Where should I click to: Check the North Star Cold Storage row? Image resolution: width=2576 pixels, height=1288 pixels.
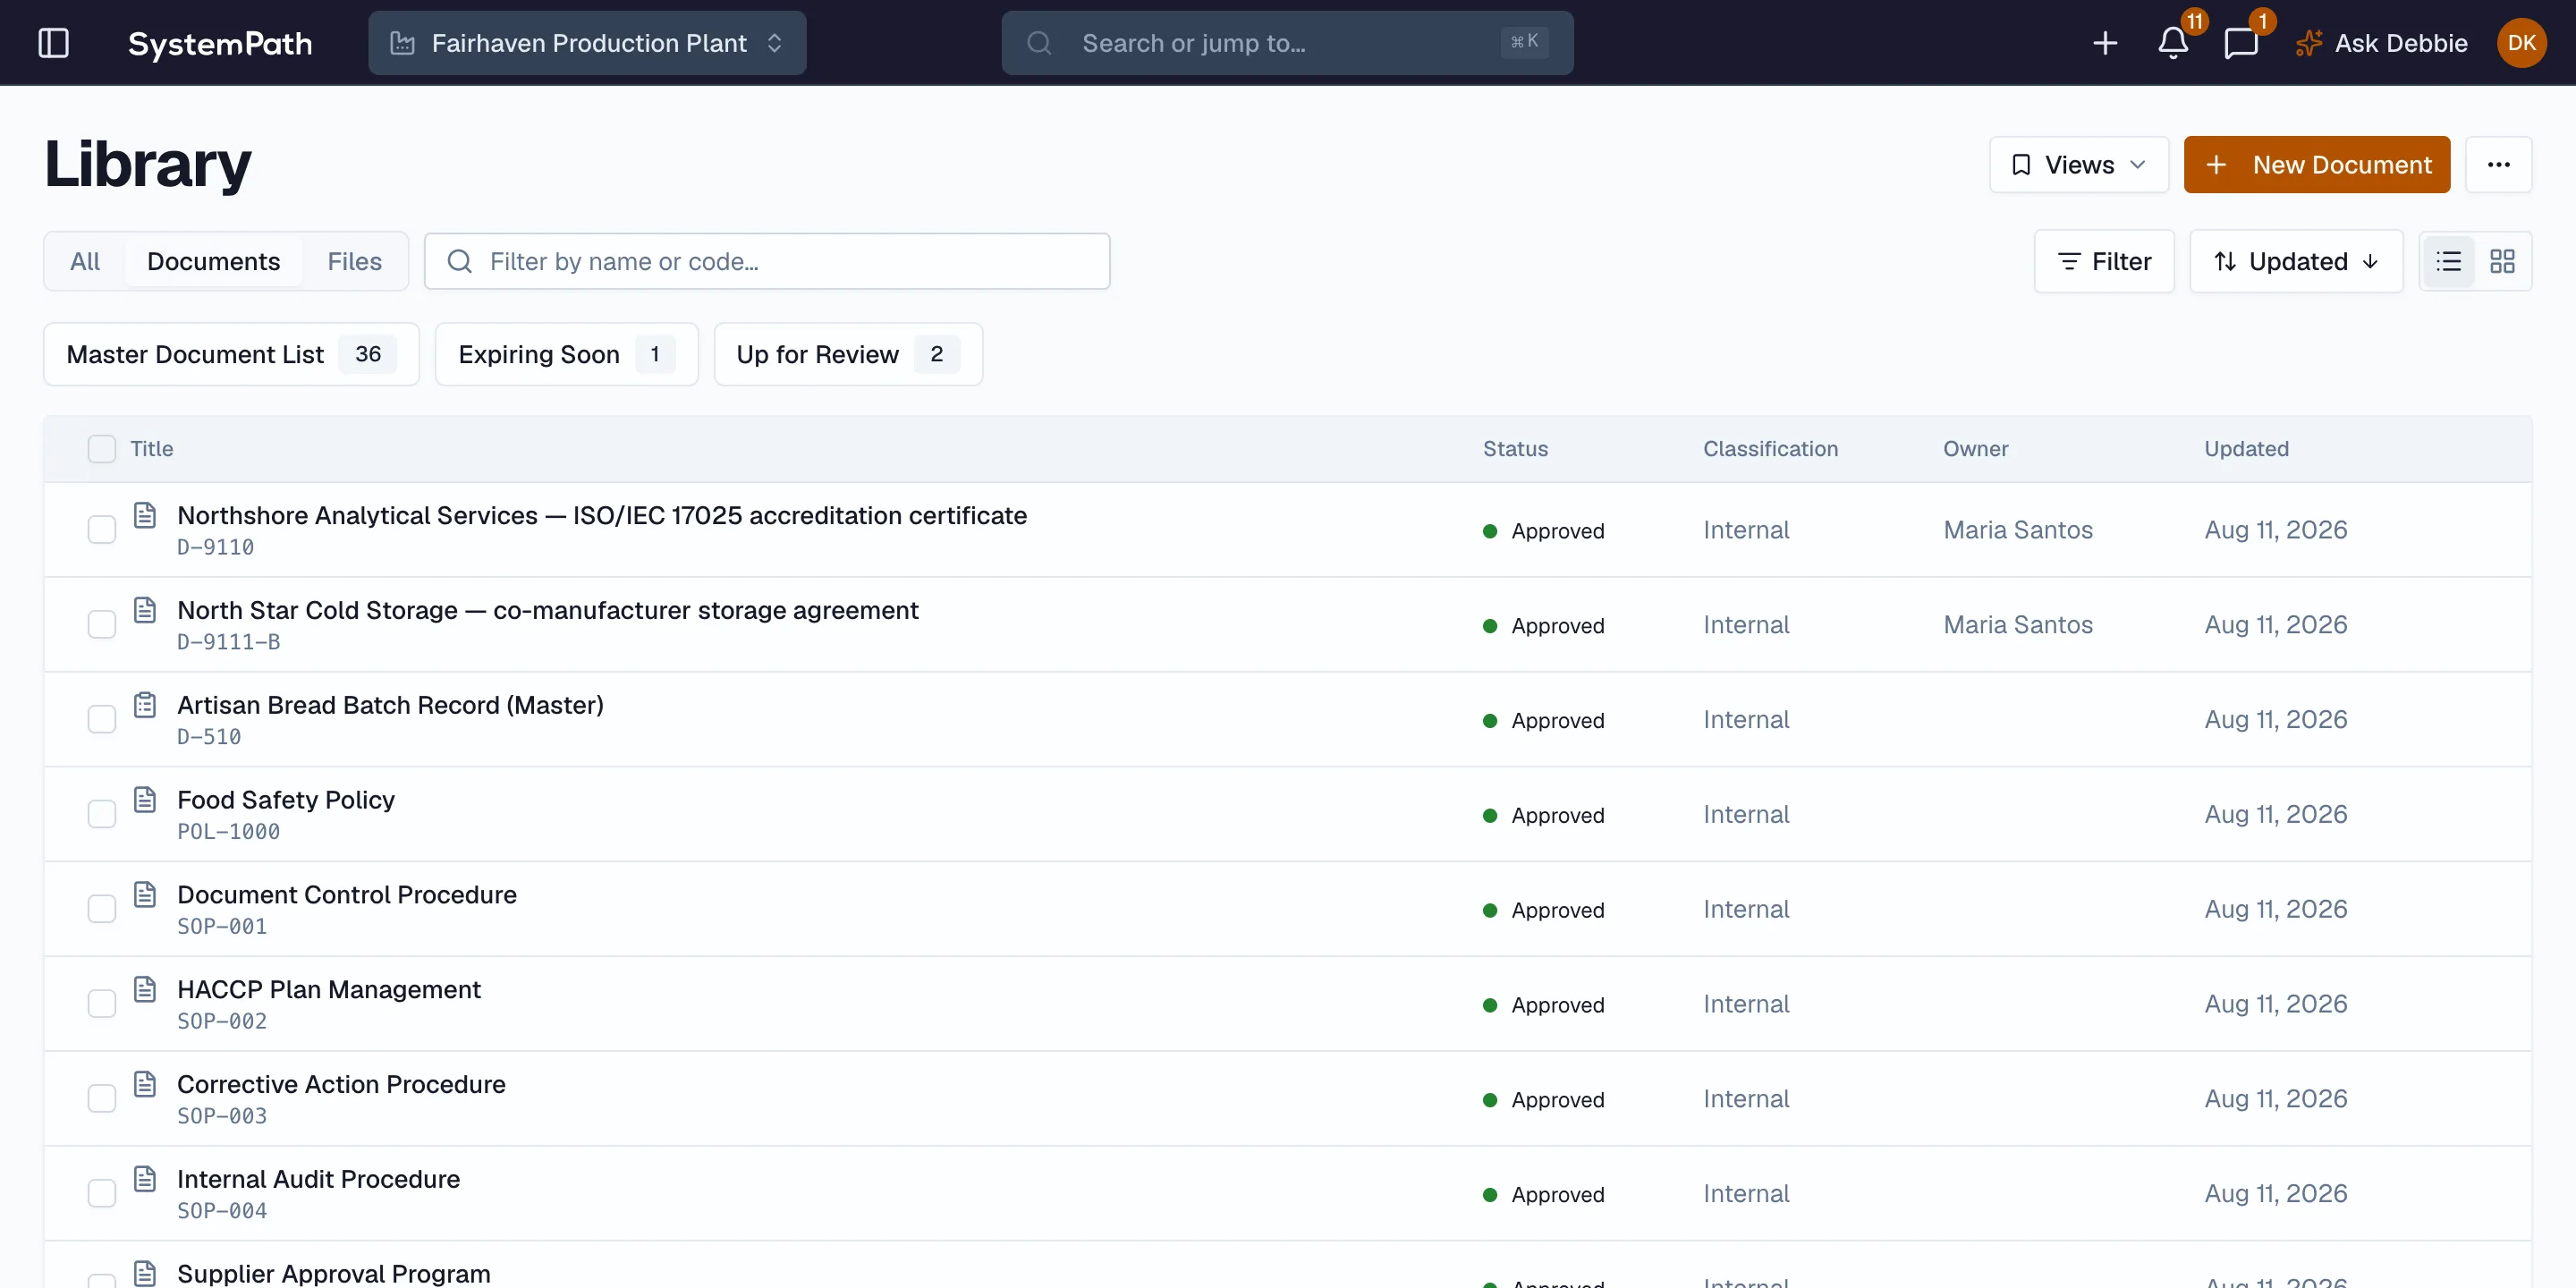point(102,625)
